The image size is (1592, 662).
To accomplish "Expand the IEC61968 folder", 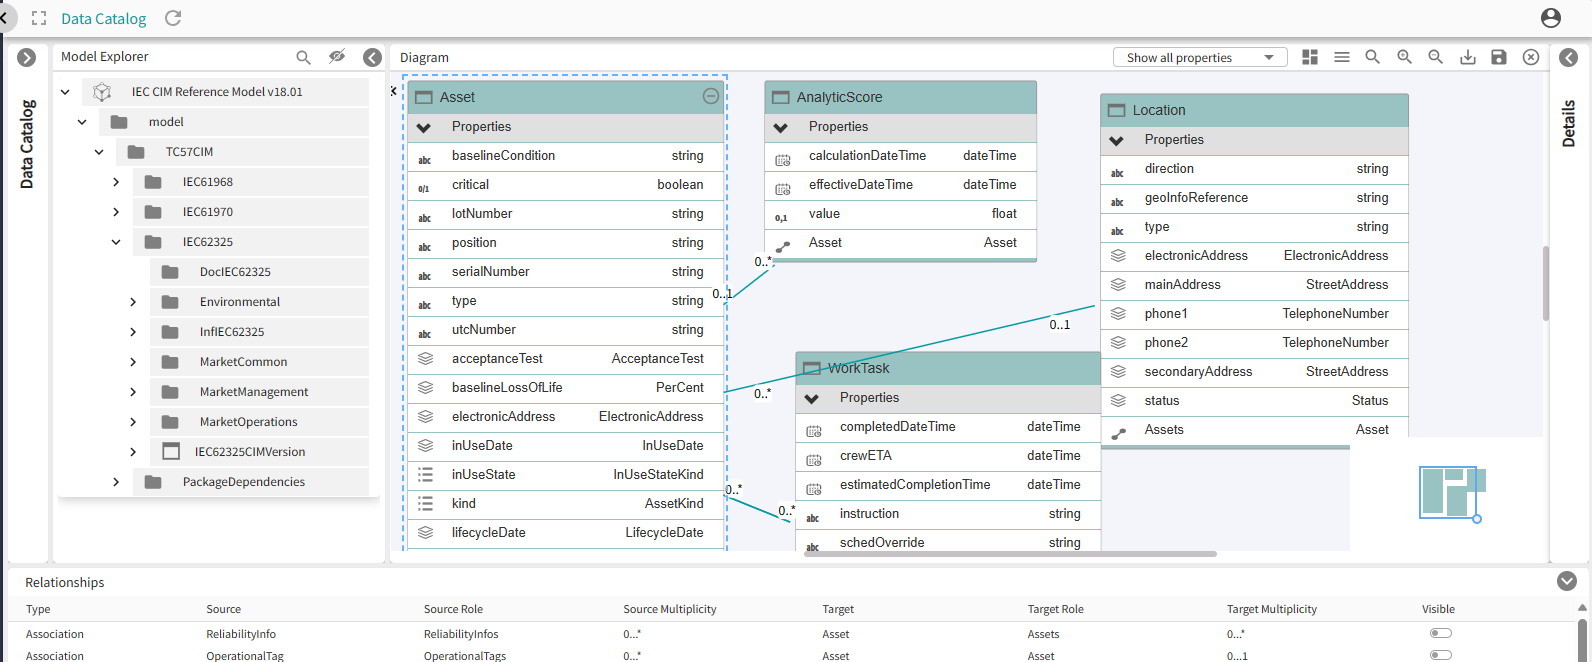I will (x=116, y=182).
